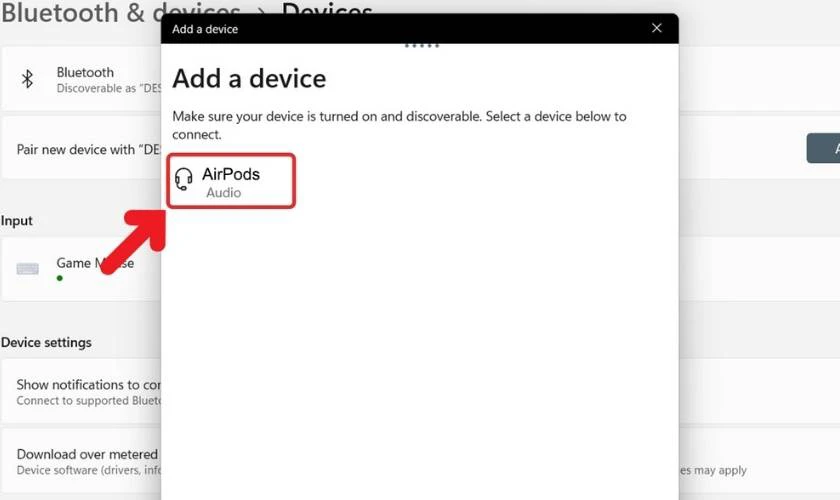840x500 pixels.
Task: Click the searching progress dots indicator
Action: pyautogui.click(x=420, y=46)
